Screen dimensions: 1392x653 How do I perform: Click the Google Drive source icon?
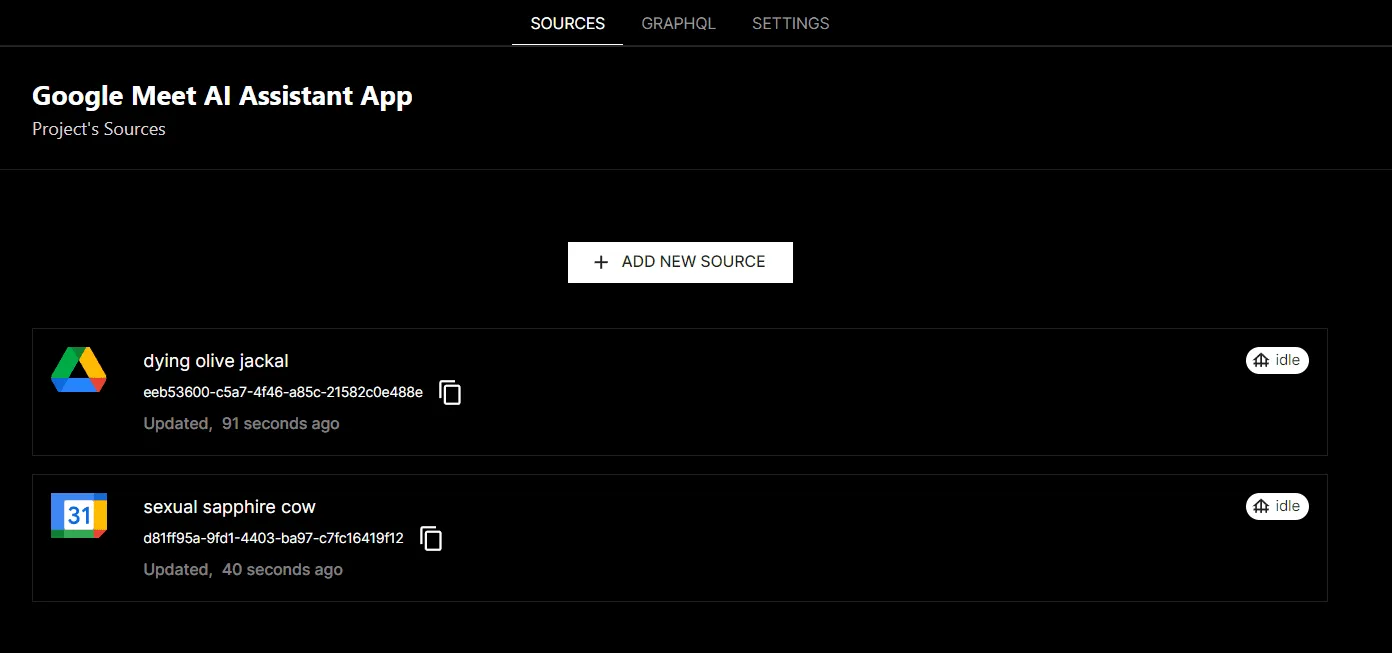(x=78, y=370)
